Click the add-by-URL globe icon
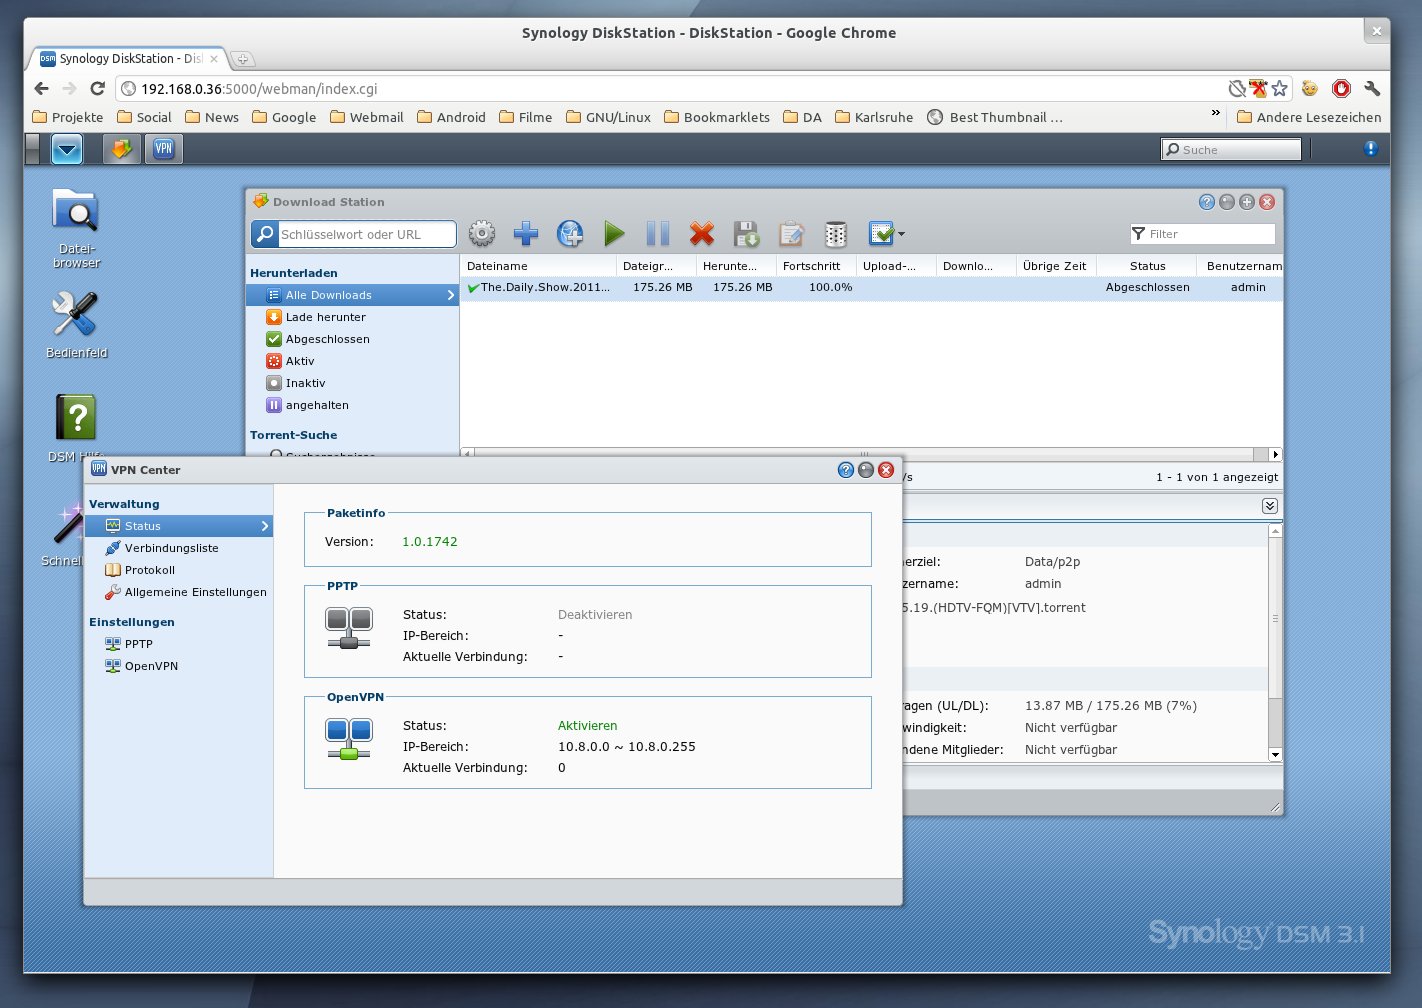The width and height of the screenshot is (1422, 1008). (570, 234)
